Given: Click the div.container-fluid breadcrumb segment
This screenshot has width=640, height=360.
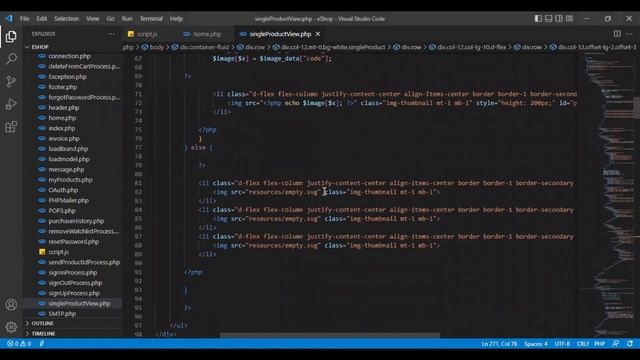Looking at the screenshot, I should pos(200,47).
